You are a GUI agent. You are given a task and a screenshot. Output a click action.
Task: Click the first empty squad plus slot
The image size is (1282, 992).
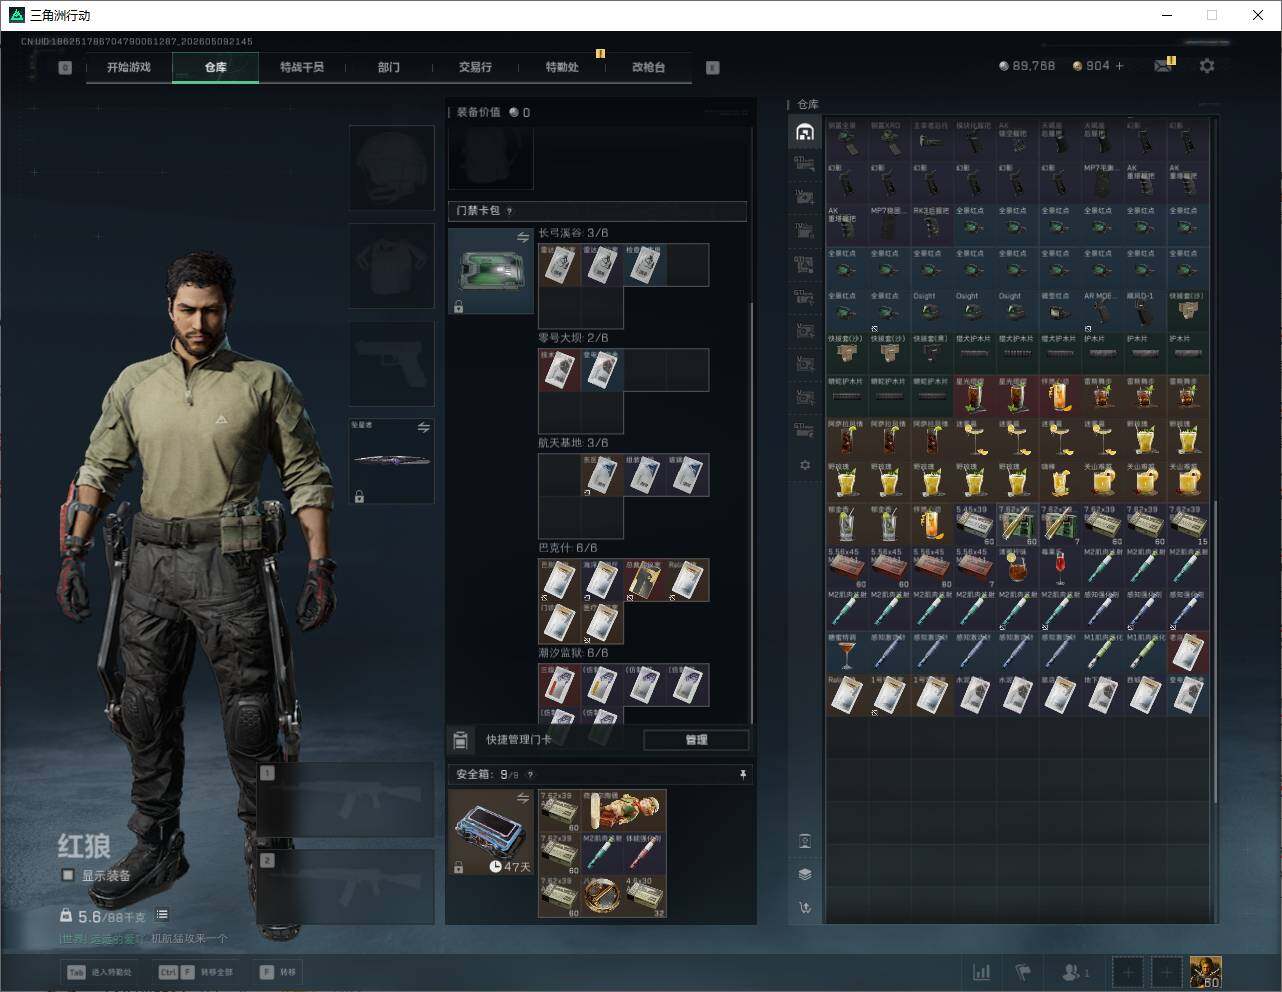1128,972
